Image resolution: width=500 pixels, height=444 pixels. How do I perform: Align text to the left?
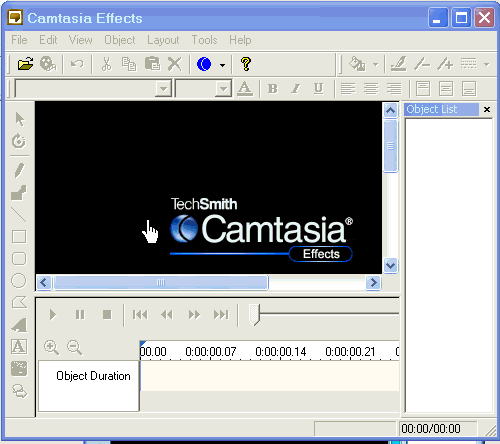point(348,89)
